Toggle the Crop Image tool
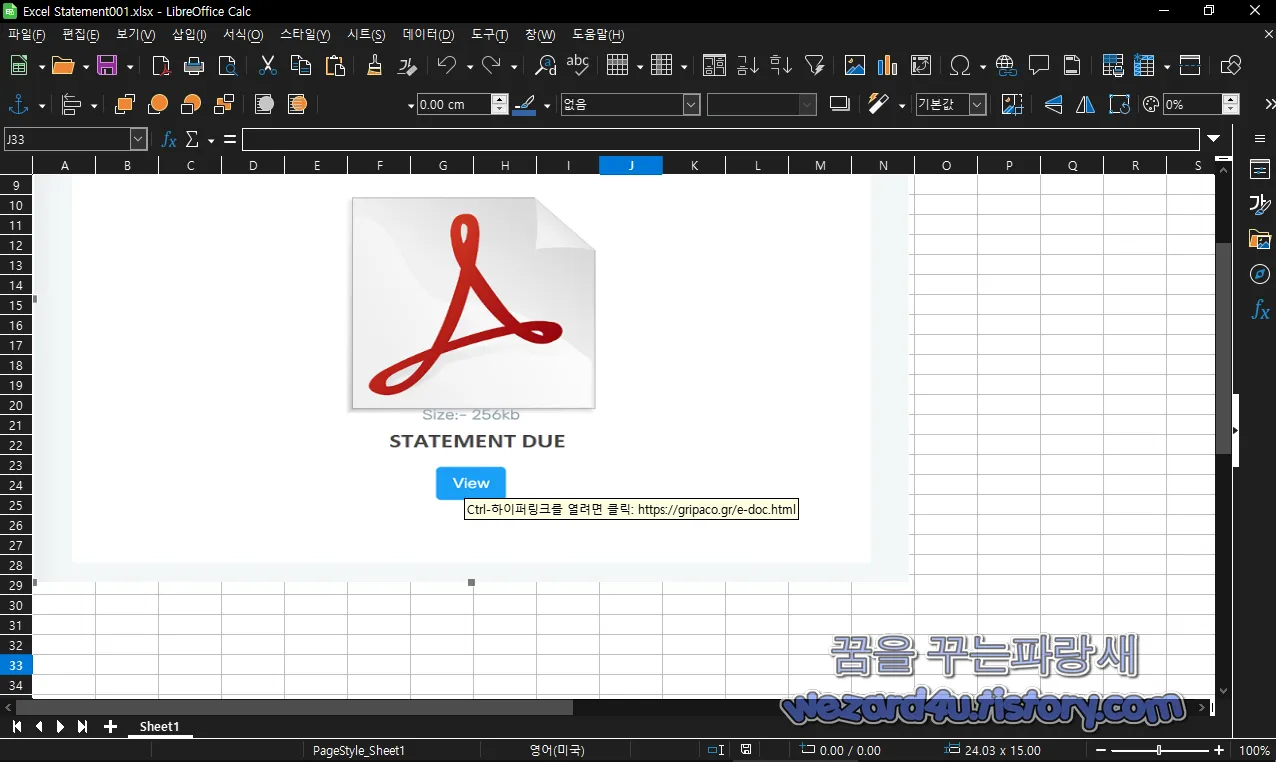Screen dimensions: 1276x762 pyautogui.click(x=1012, y=104)
